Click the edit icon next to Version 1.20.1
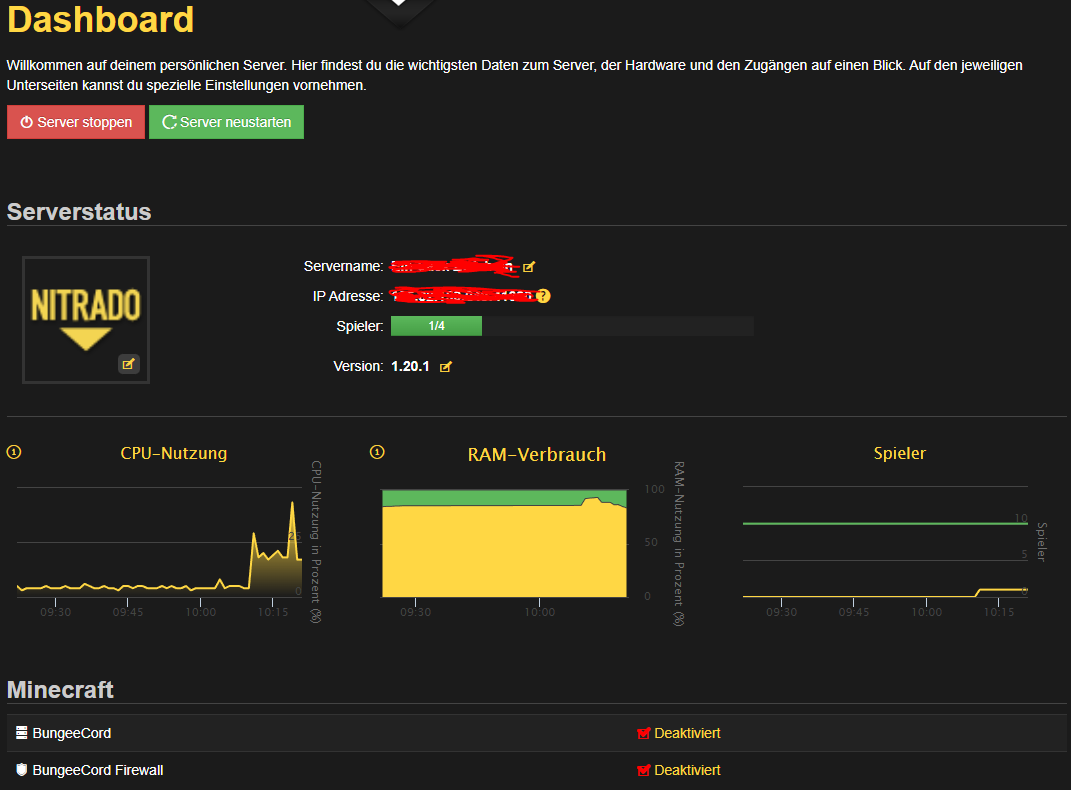The image size is (1071, 790). (446, 366)
